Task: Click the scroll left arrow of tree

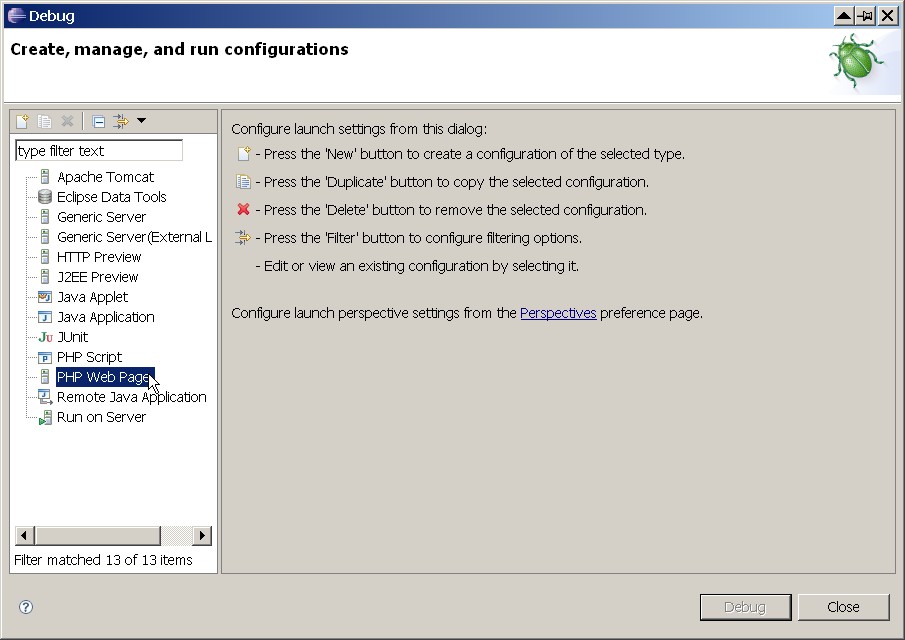Action: point(24,536)
